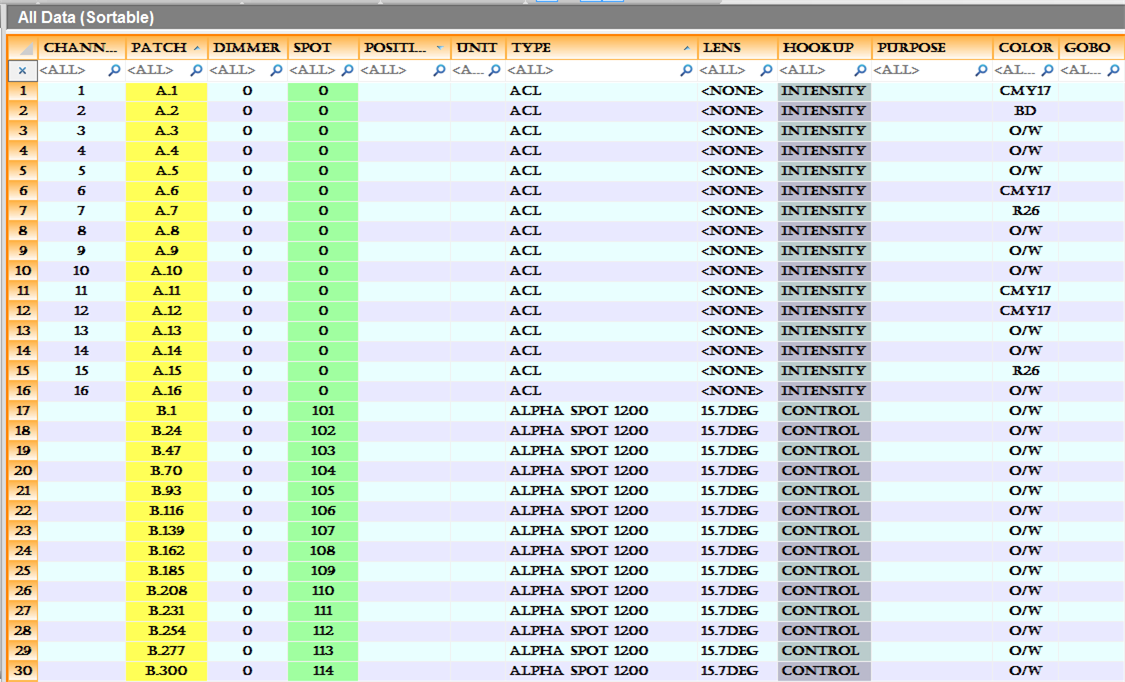Click search icon in Type filter
This screenshot has width=1125, height=682.
tap(686, 71)
